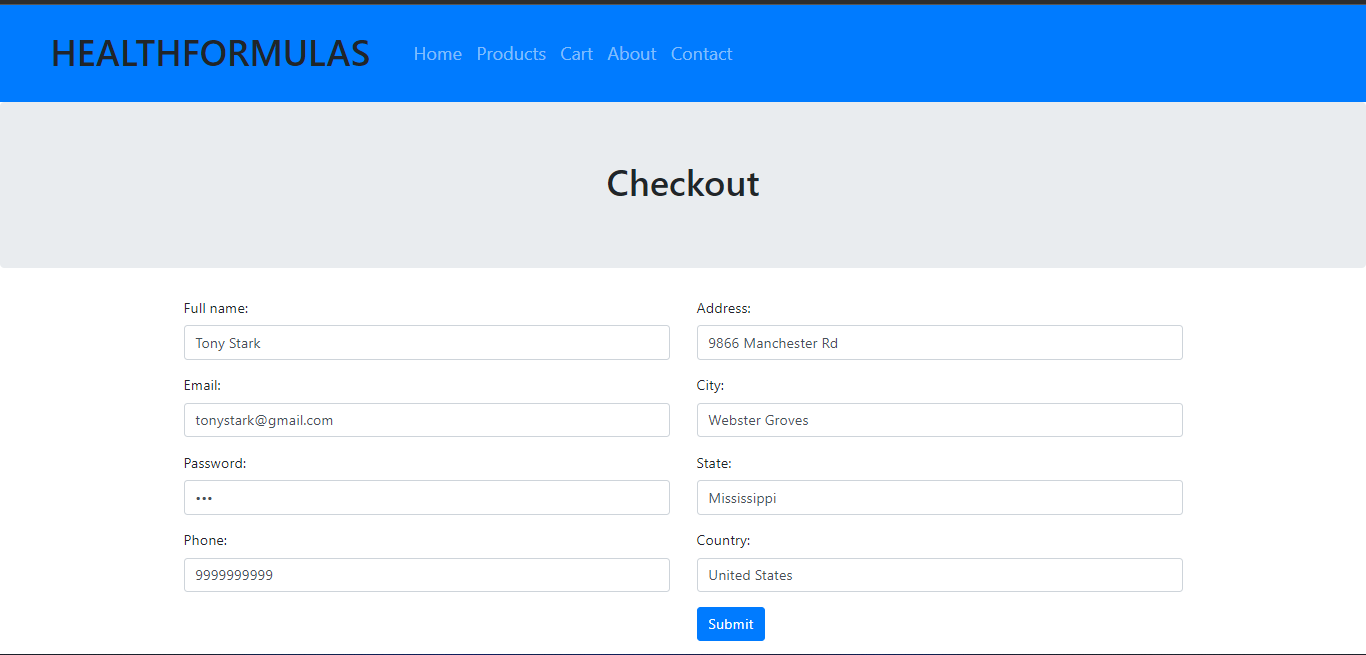
Task: Click the Password field
Action: [x=426, y=497]
